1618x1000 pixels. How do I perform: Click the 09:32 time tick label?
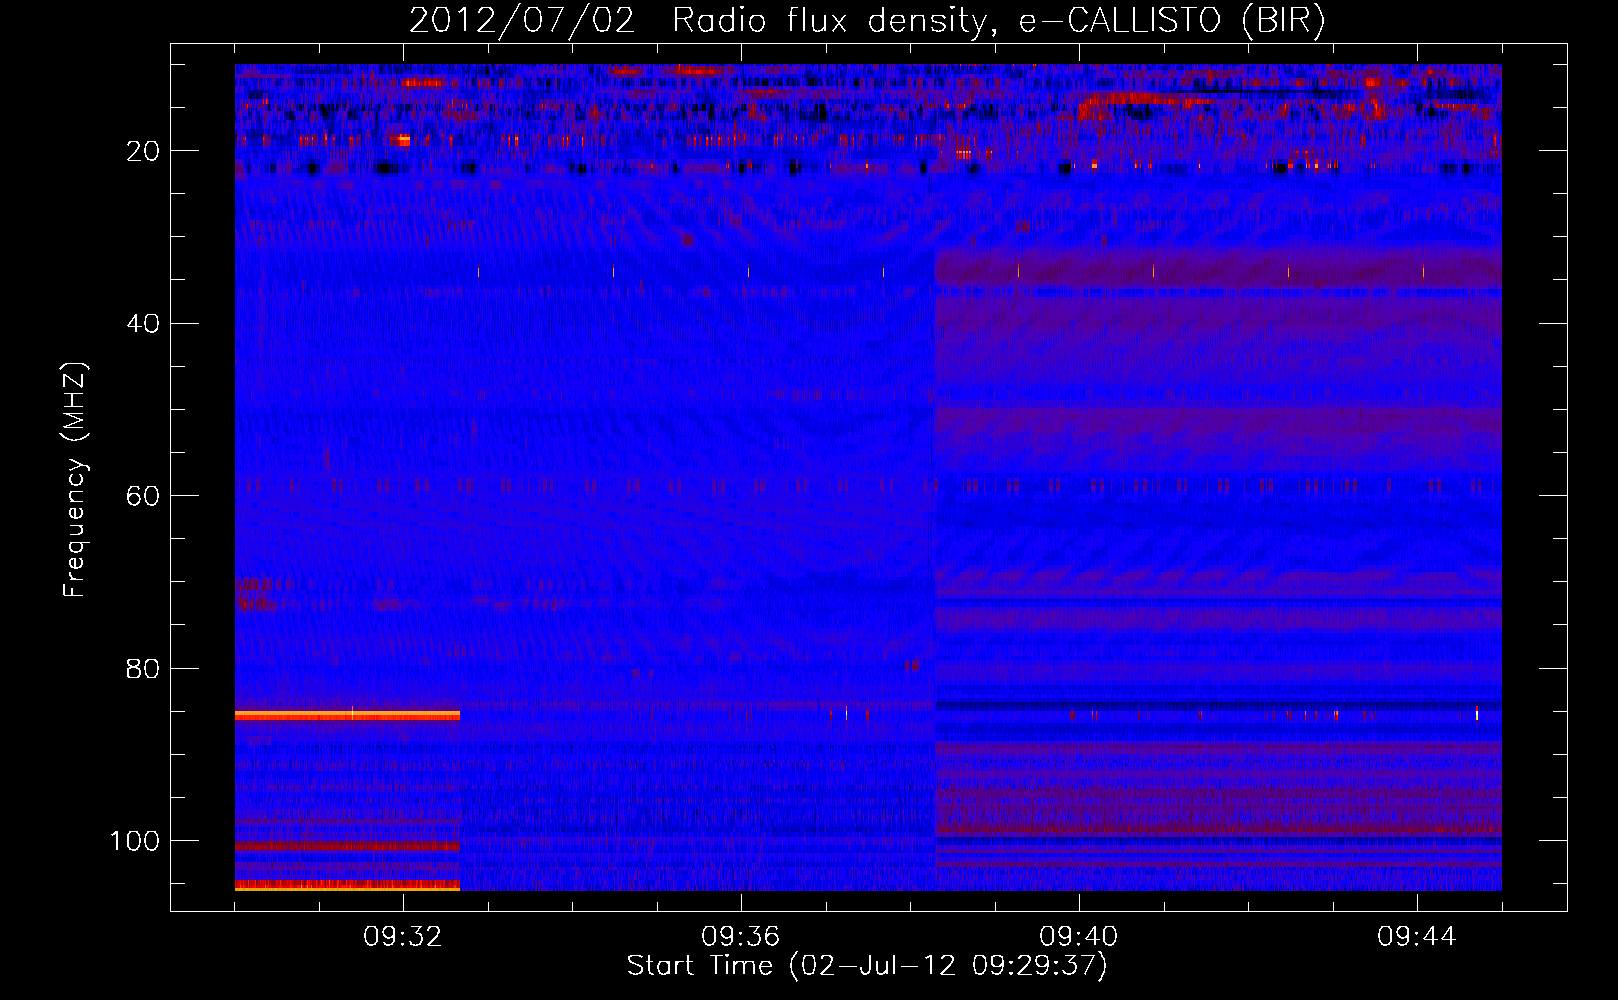pos(403,936)
